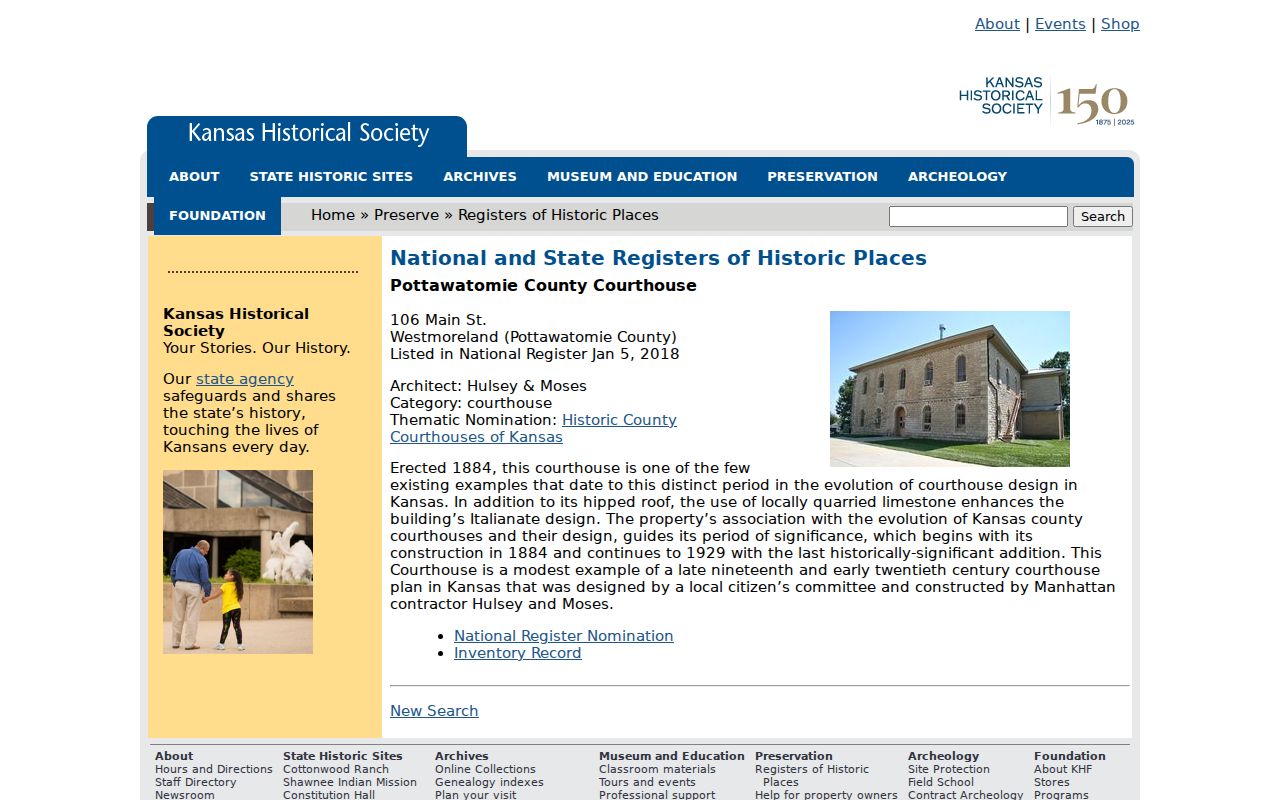Image resolution: width=1280 pixels, height=800 pixels.
Task: Click the Kansas Historical Society banner title
Action: pos(308,133)
